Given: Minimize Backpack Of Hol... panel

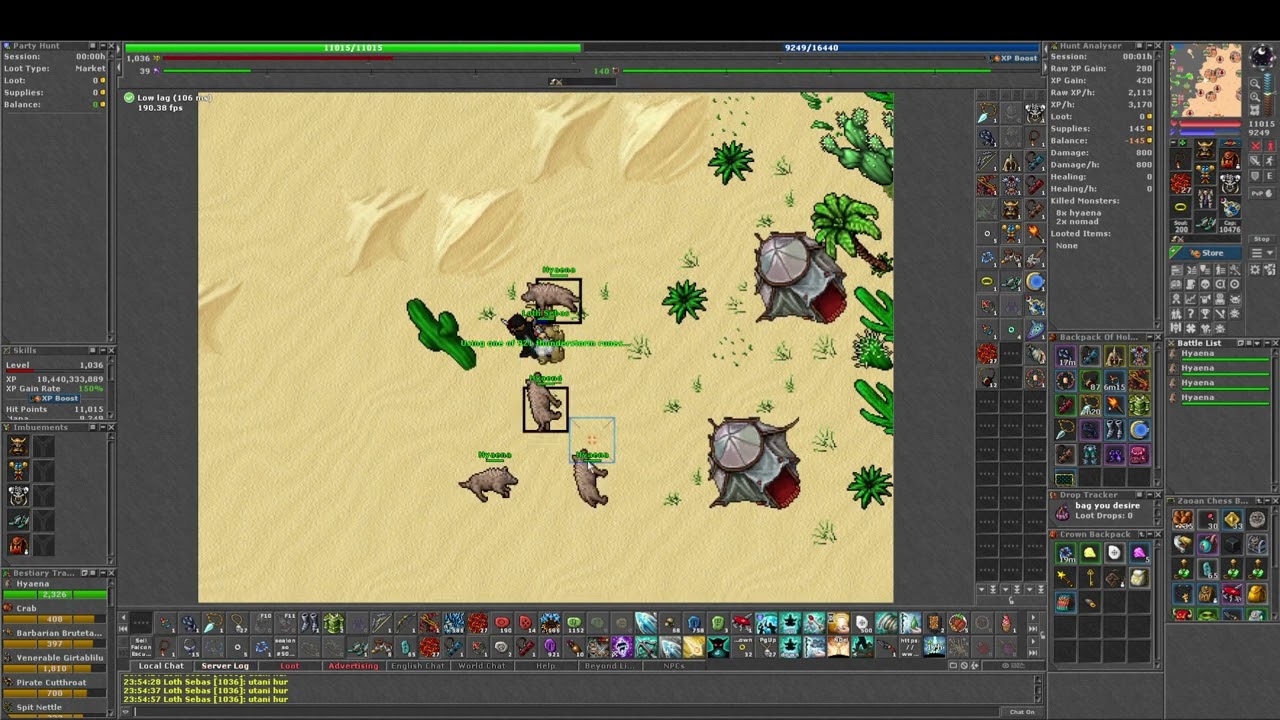Looking at the screenshot, I should pos(1150,337).
